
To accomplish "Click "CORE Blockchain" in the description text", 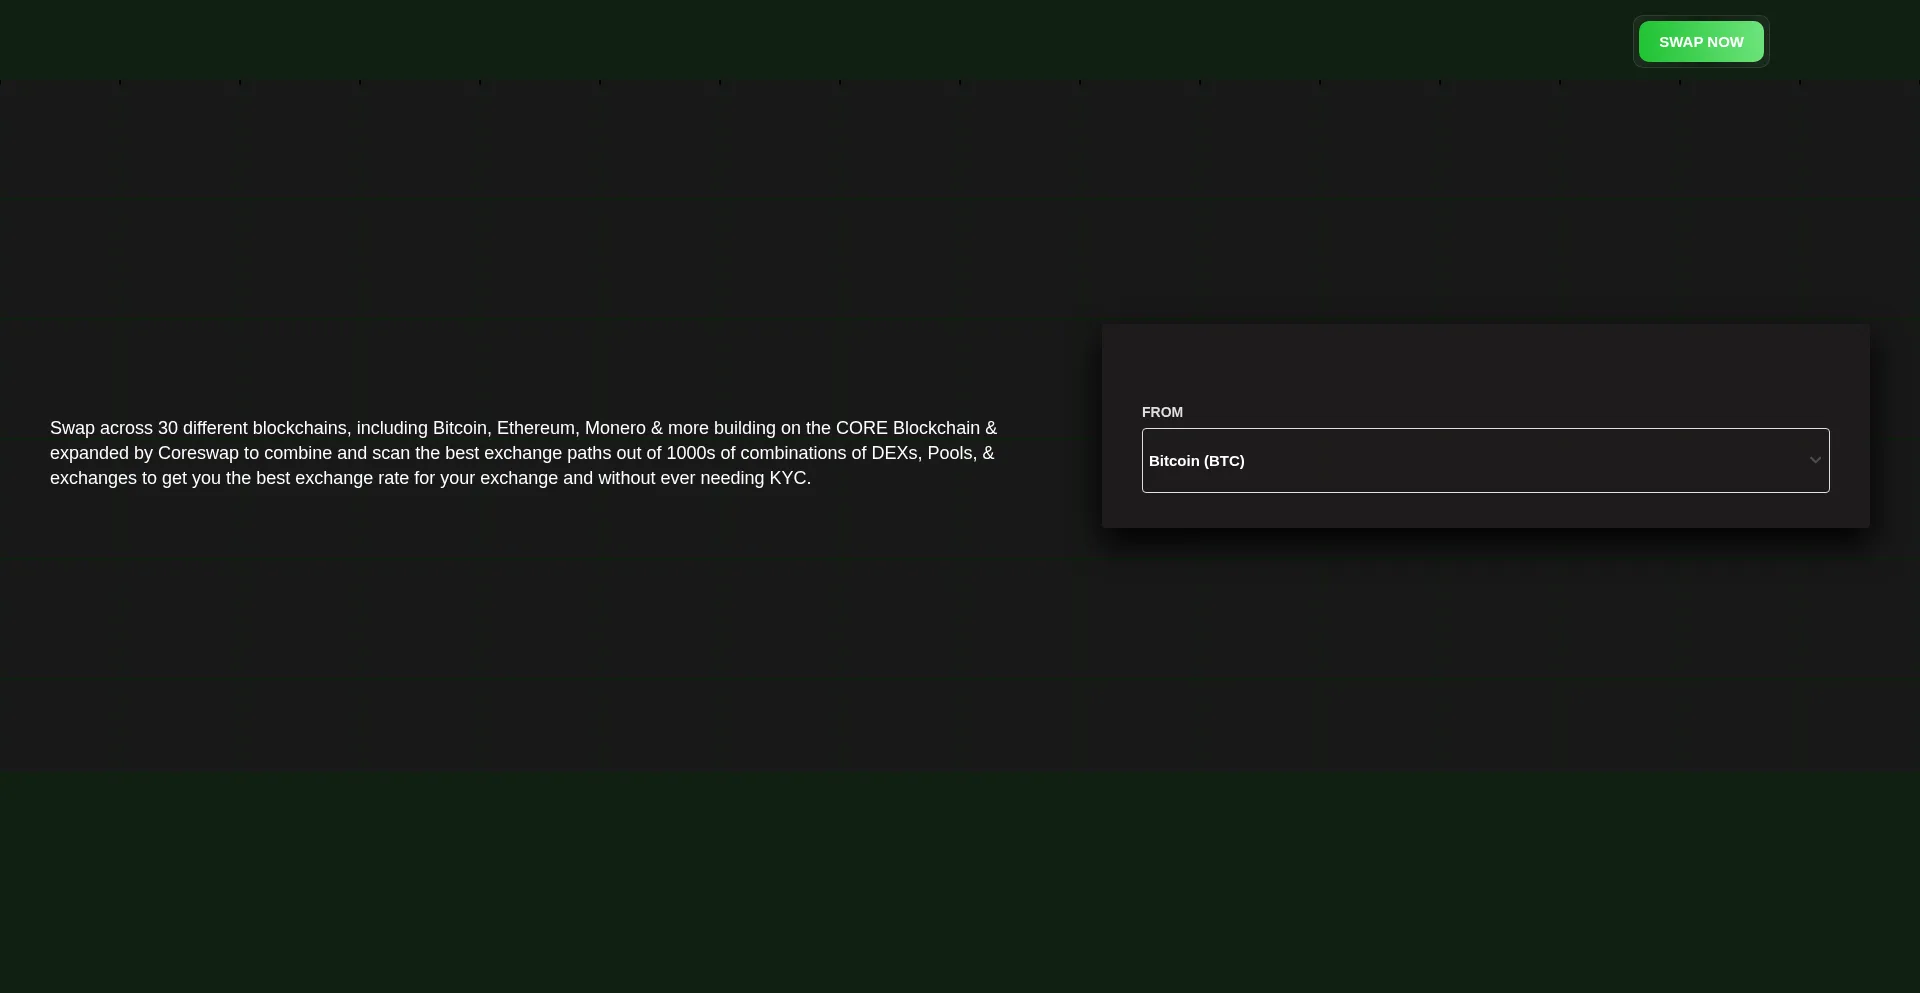I will (x=908, y=428).
